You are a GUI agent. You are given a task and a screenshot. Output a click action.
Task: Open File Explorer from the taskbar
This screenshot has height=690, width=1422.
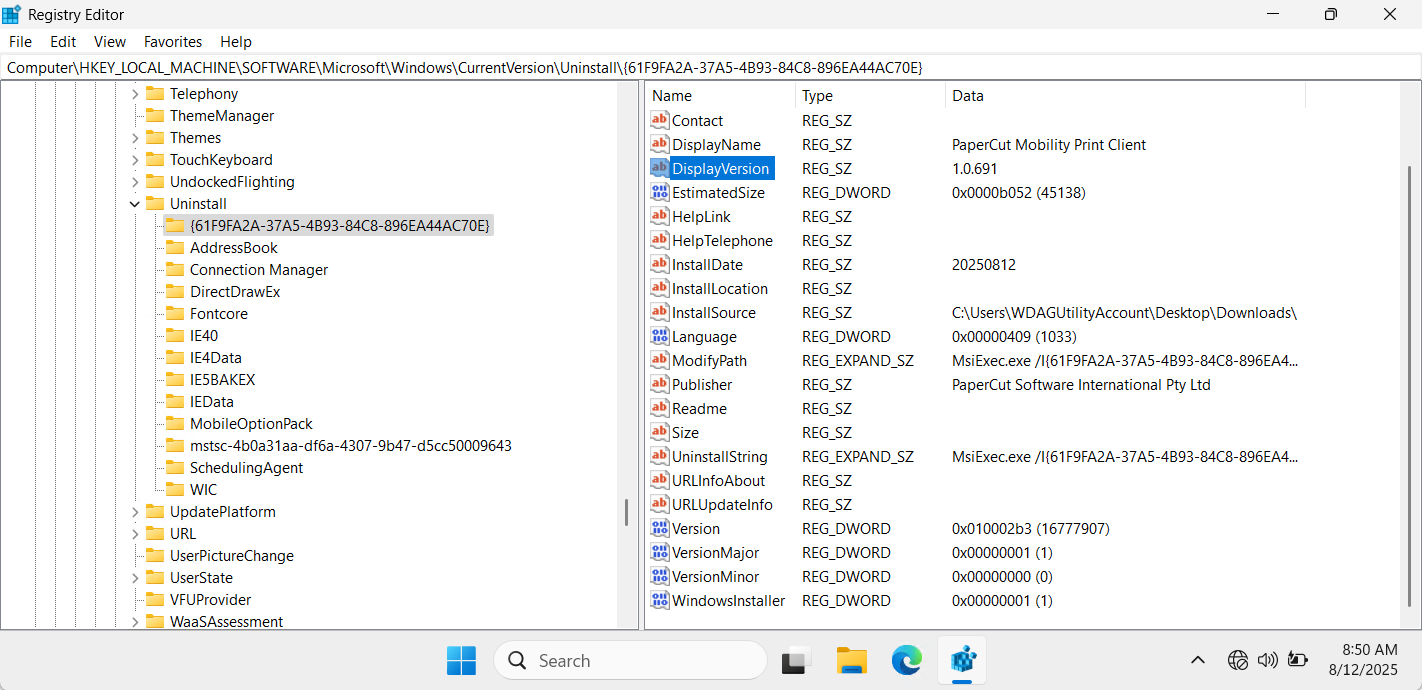[x=852, y=660]
